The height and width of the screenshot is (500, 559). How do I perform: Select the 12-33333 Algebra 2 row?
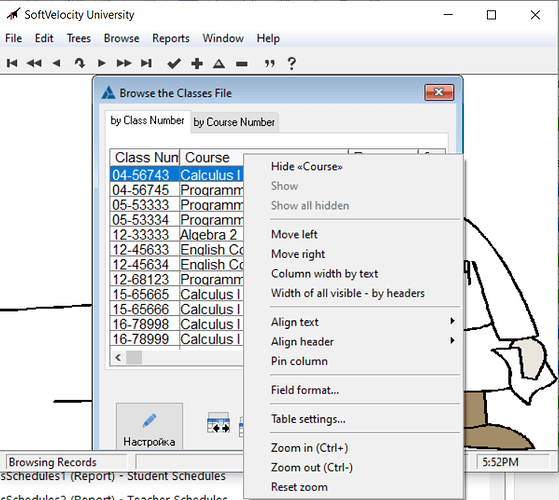tap(177, 235)
